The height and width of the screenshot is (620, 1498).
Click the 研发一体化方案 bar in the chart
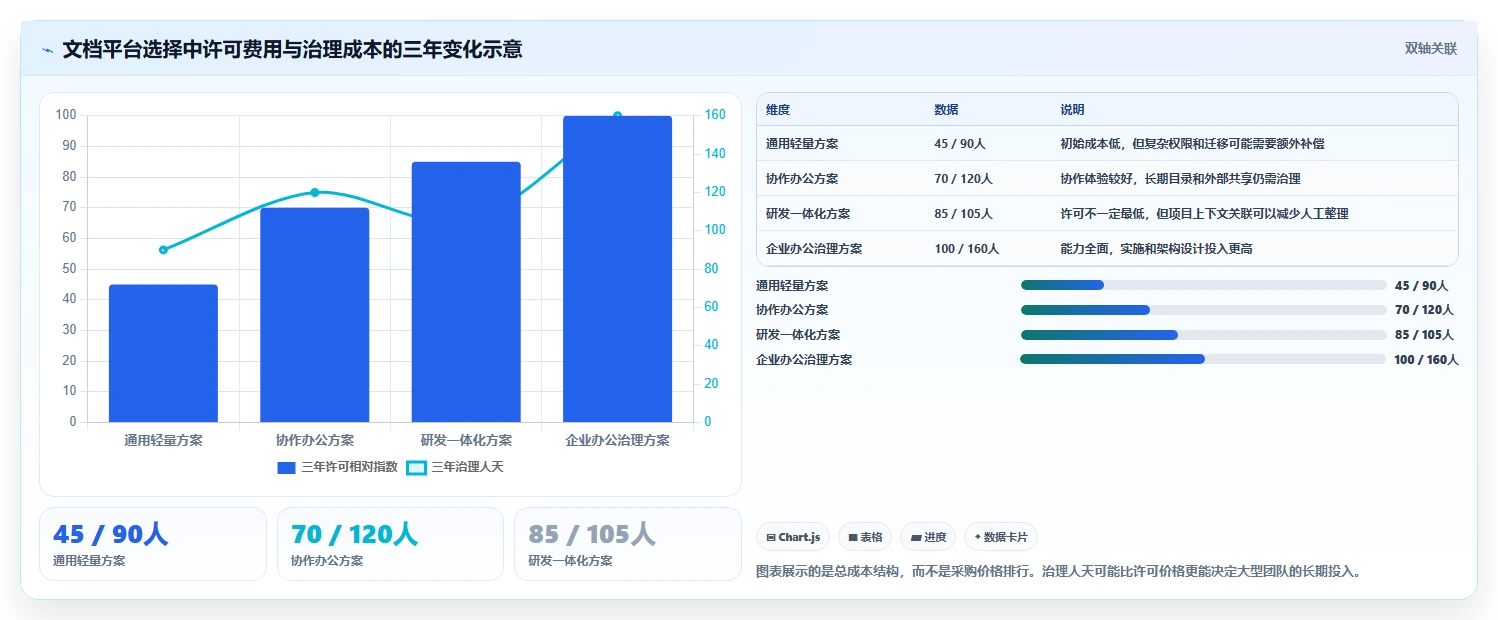466,292
